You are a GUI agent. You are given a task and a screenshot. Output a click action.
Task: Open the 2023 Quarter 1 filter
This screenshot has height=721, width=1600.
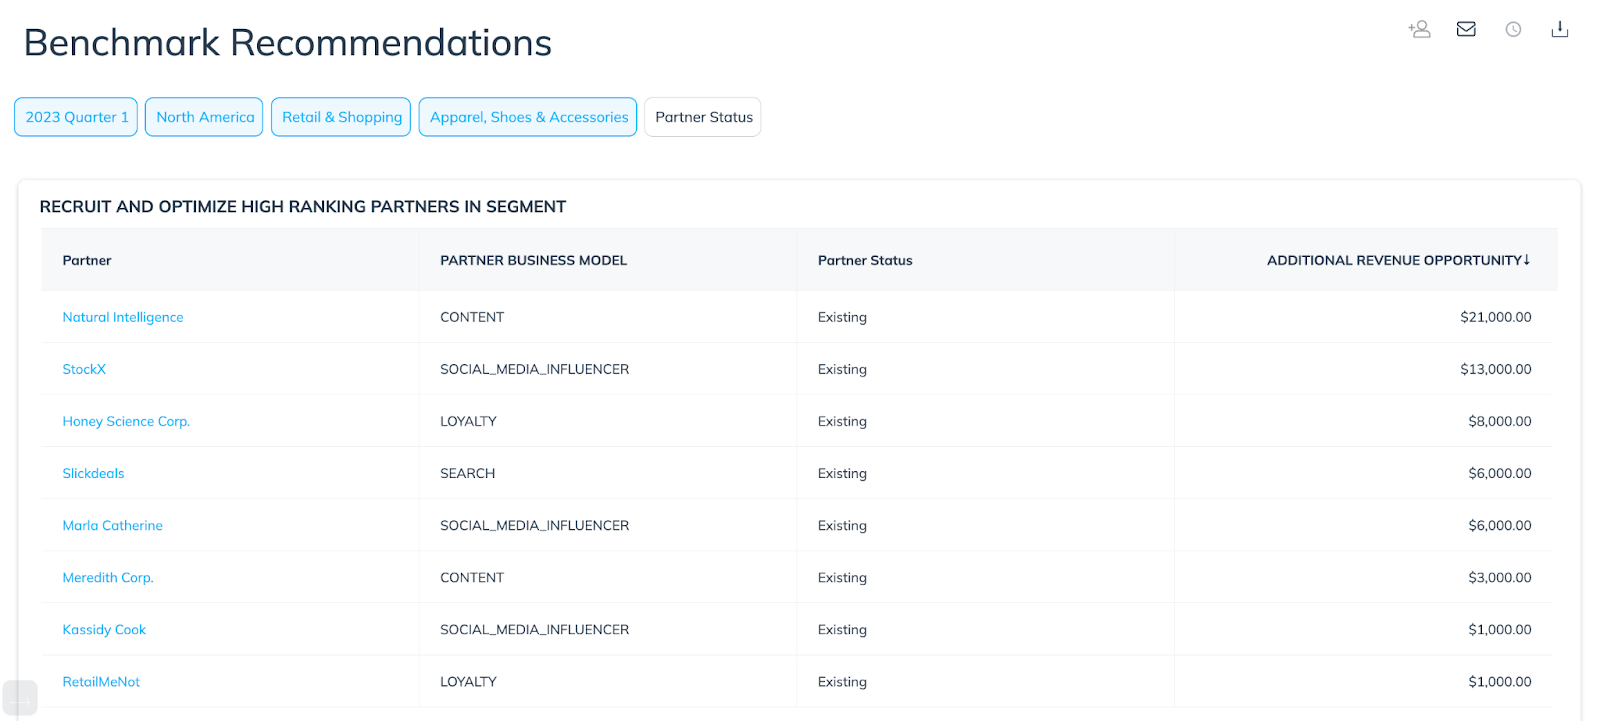coord(76,117)
